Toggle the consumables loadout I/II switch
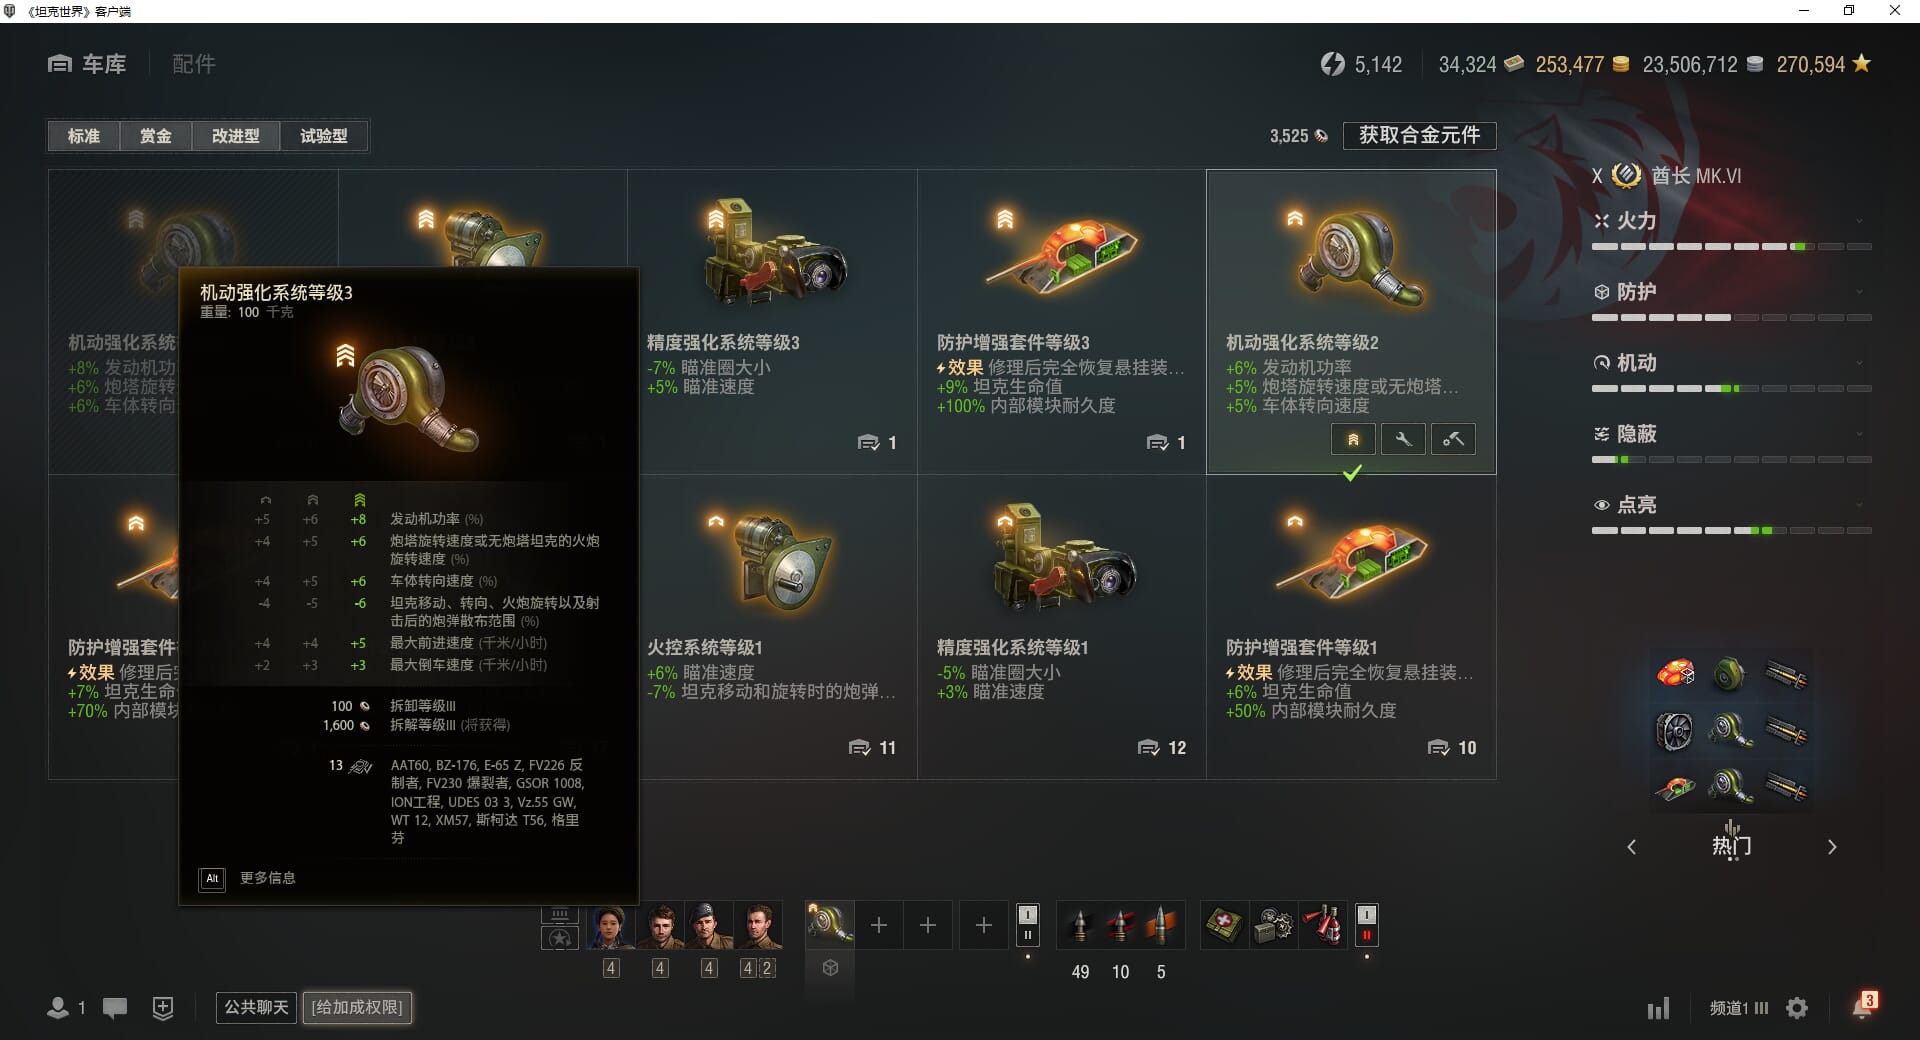Screen dimensions: 1920x1040 (1367, 925)
